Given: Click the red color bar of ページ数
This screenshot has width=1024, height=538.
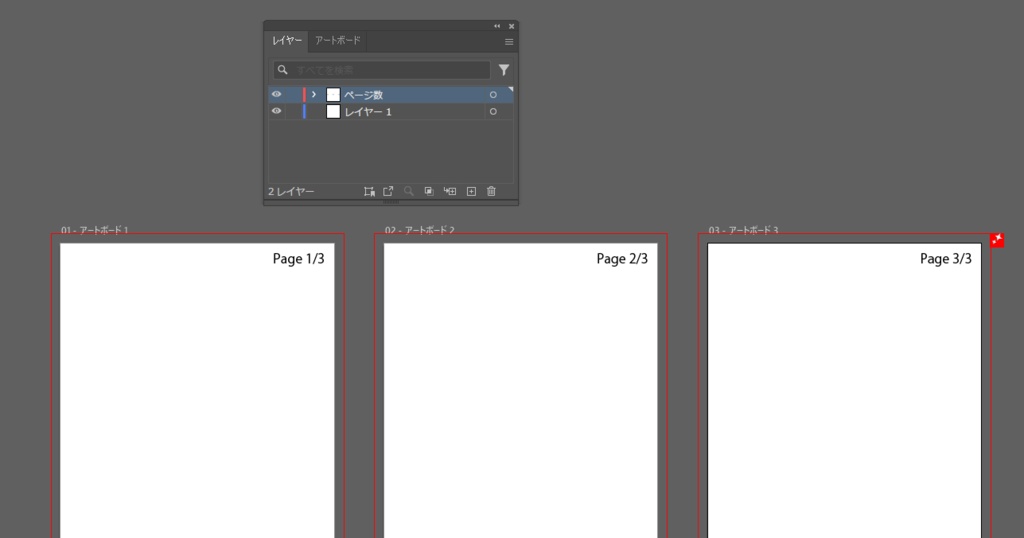Looking at the screenshot, I should [304, 95].
